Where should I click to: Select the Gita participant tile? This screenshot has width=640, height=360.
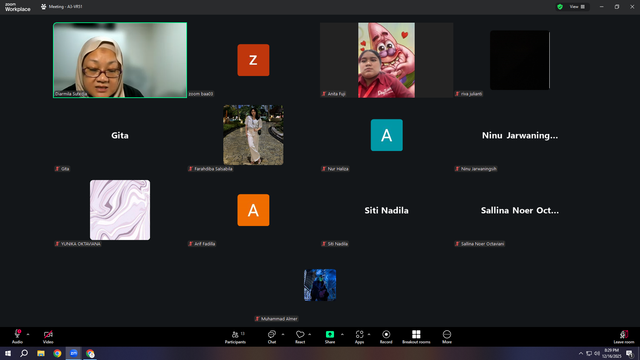120,135
